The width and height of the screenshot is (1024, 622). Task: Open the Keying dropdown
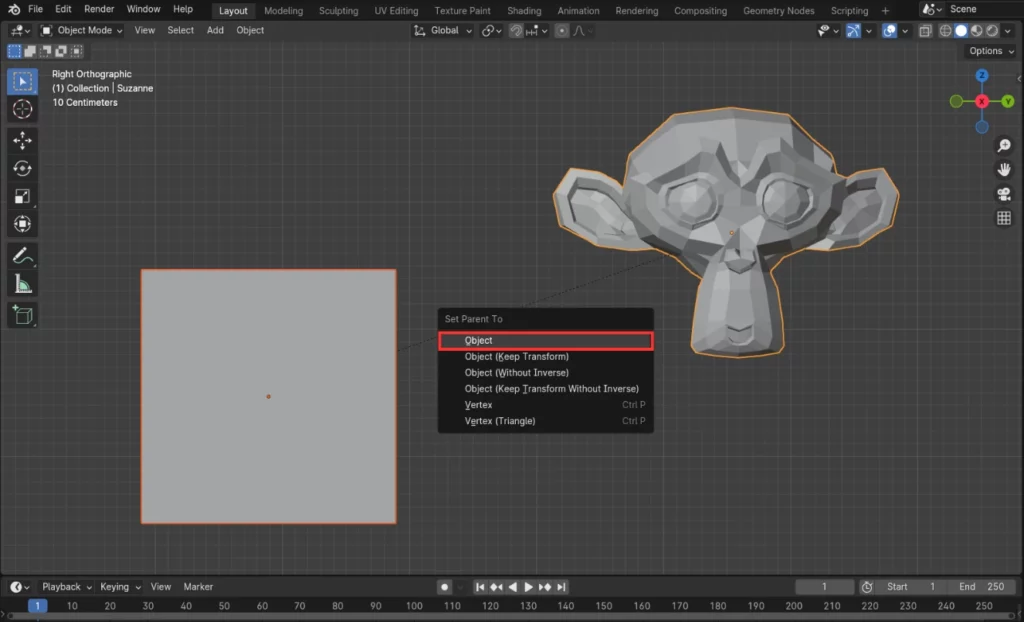tap(120, 587)
